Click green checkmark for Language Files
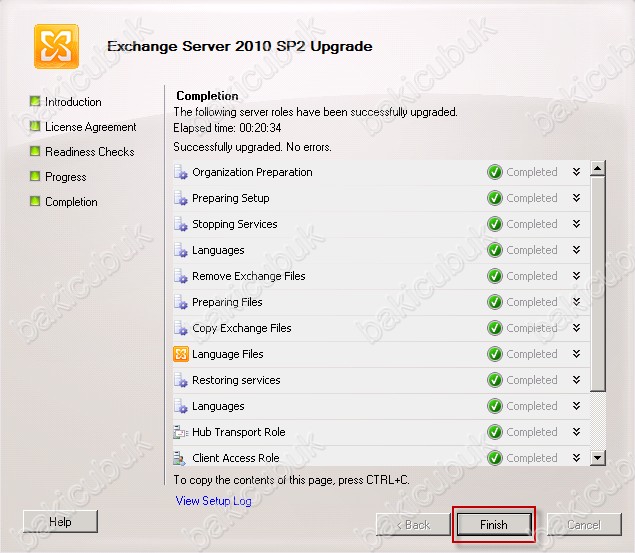Image resolution: width=635 pixels, height=553 pixels. (494, 354)
